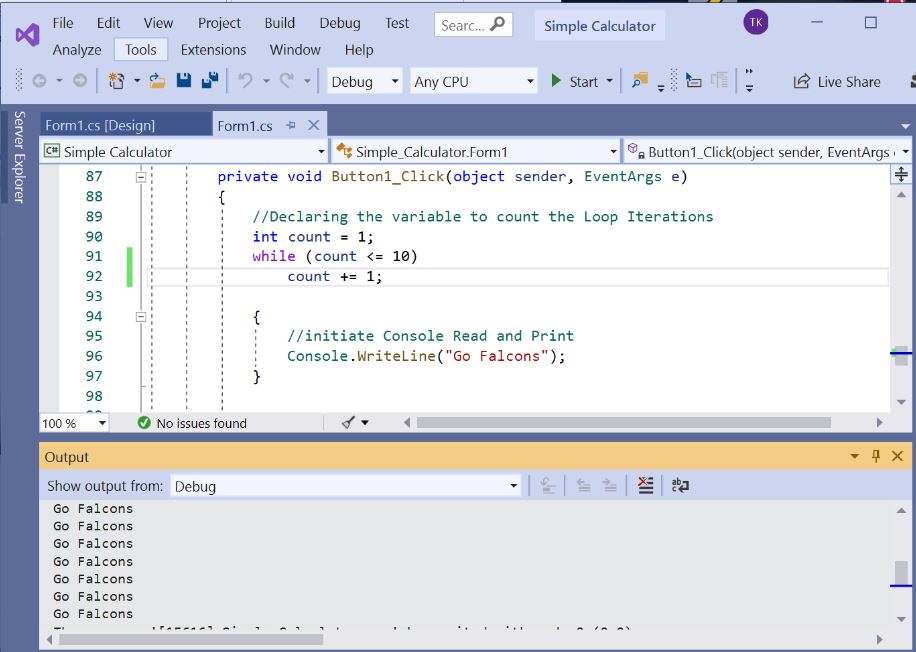Open the Any CPU platform dropdown
The width and height of the screenshot is (916, 652).
point(475,82)
